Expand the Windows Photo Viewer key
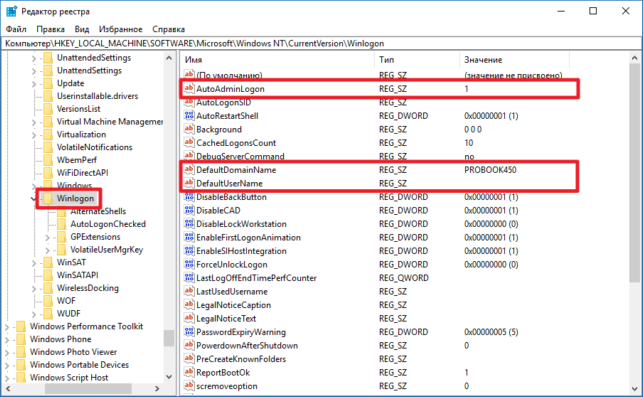643x397 pixels. coord(7,352)
